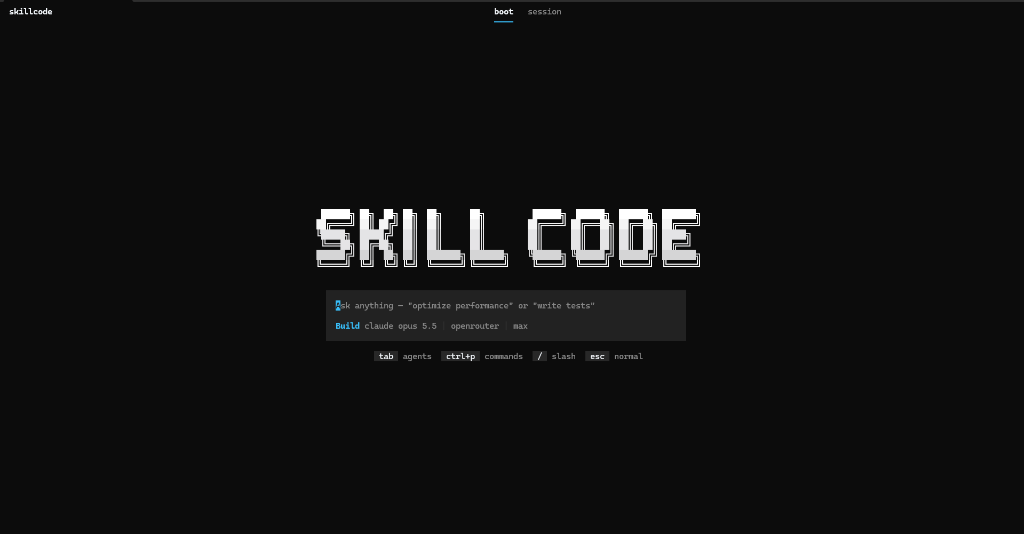Open the session tab
Viewport: 1024px width, 534px height.
tap(544, 12)
